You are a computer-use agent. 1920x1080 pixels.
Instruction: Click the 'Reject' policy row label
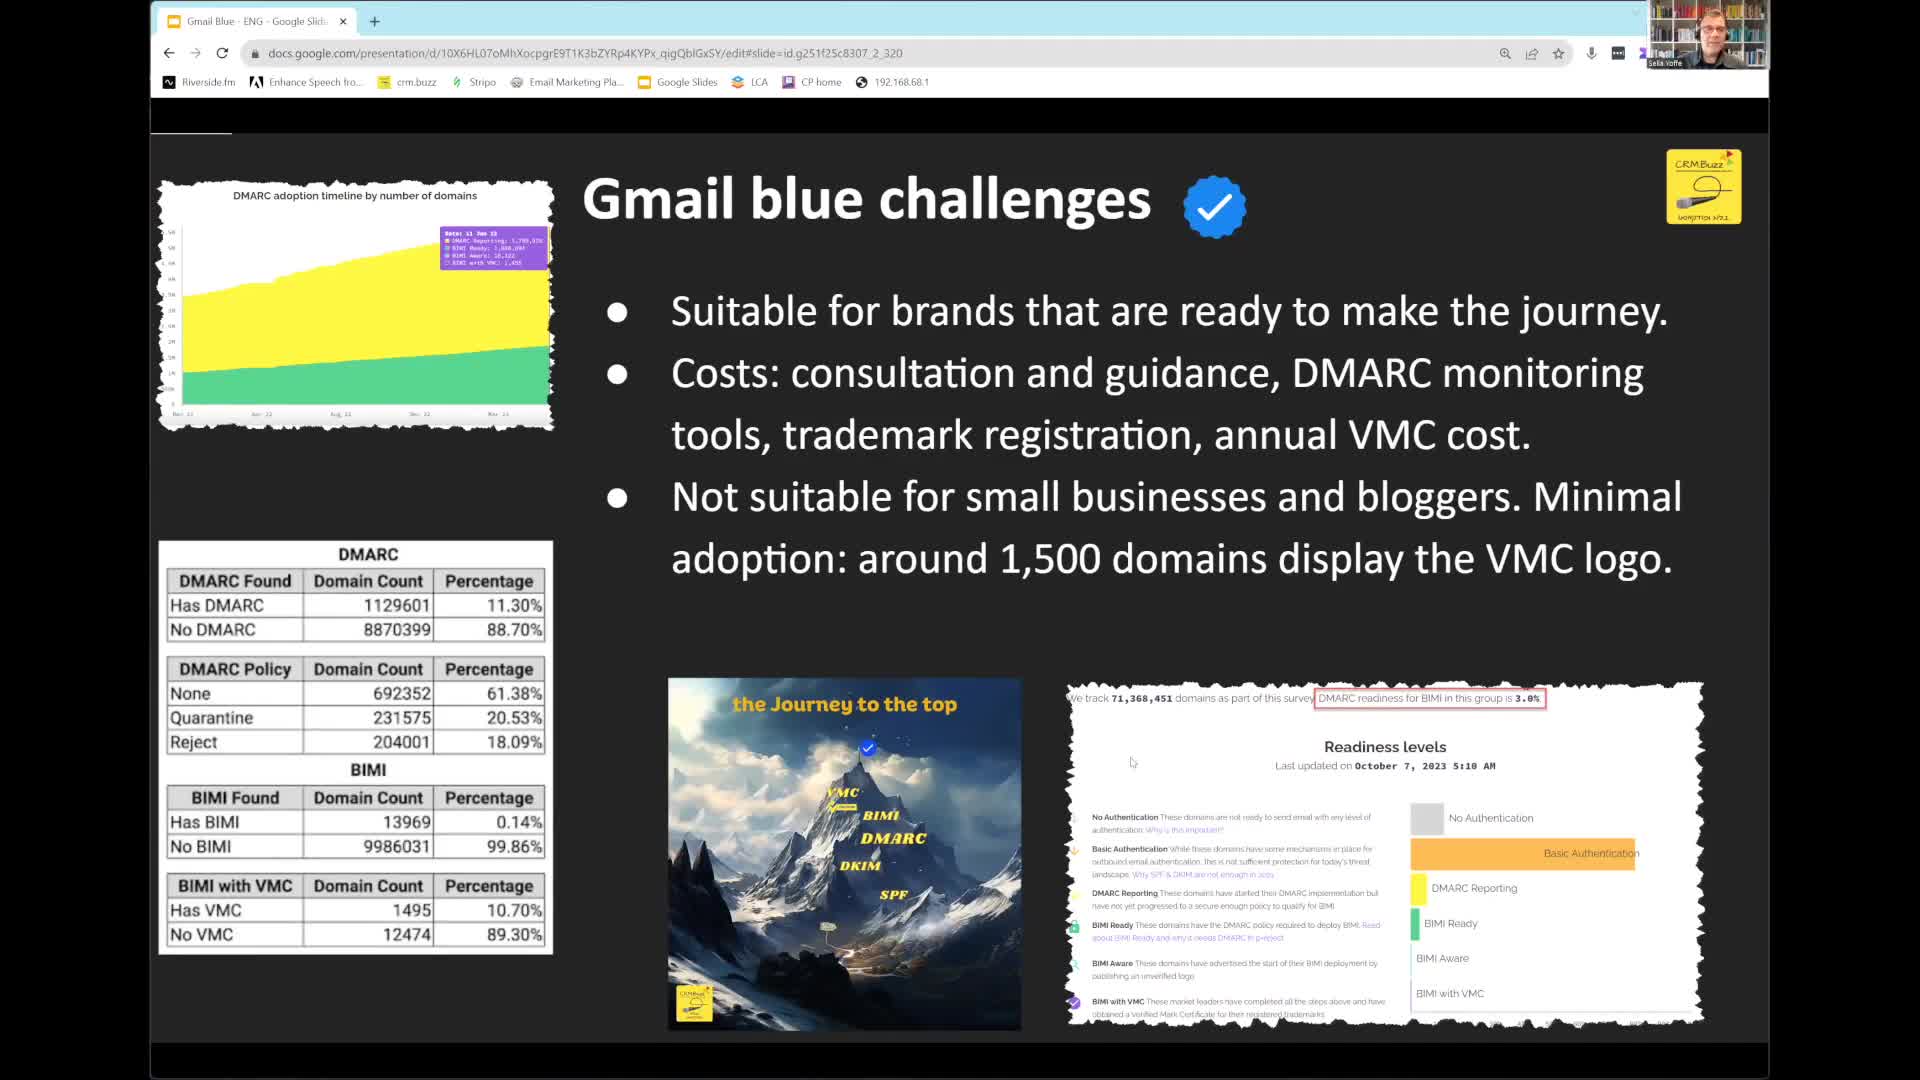tap(235, 743)
